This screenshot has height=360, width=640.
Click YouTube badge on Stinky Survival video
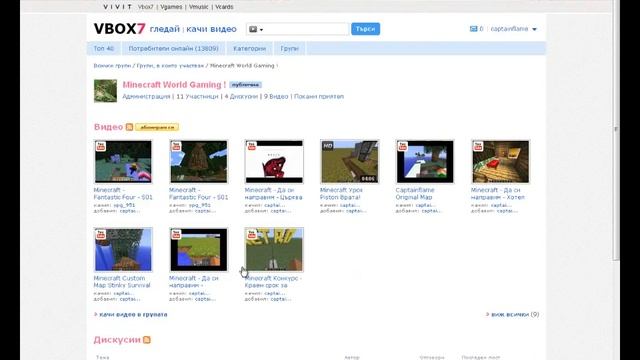point(100,234)
